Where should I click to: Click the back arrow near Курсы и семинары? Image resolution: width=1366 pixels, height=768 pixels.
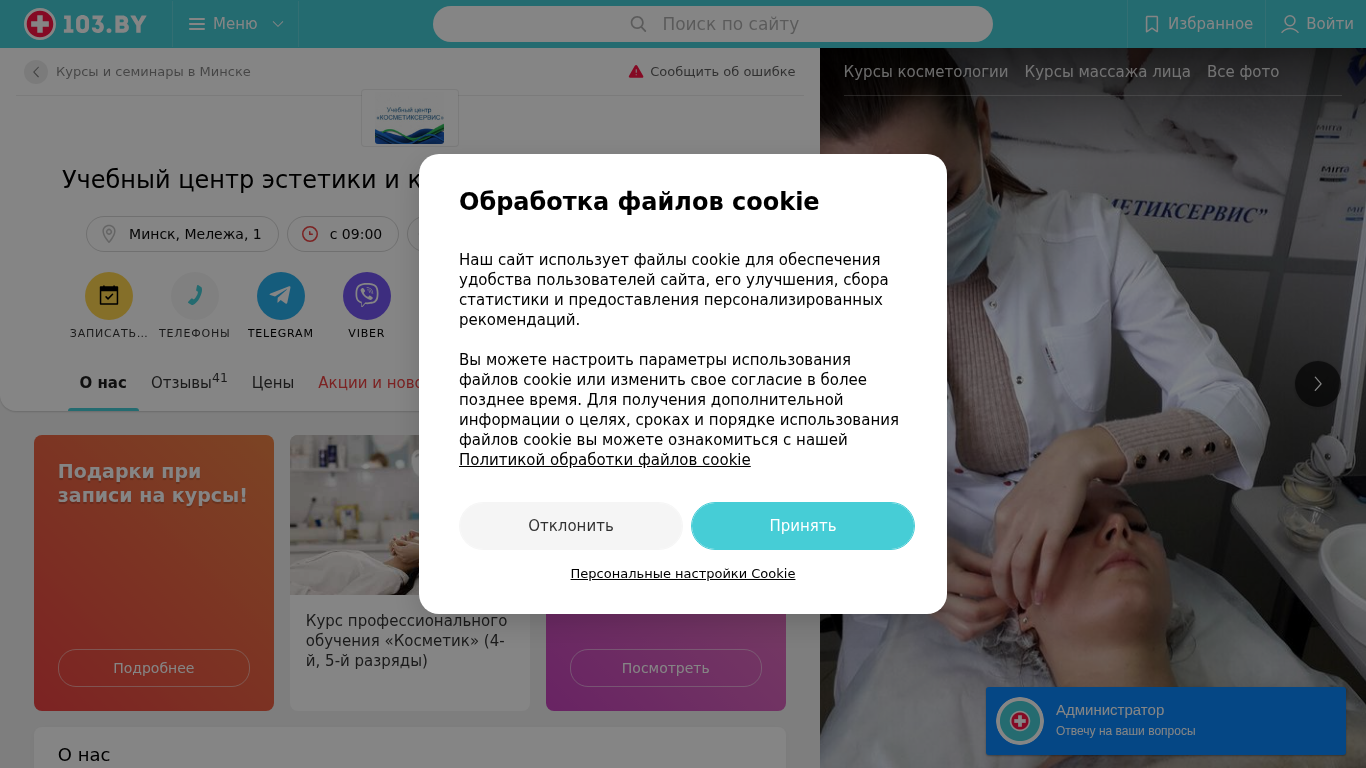[x=36, y=72]
